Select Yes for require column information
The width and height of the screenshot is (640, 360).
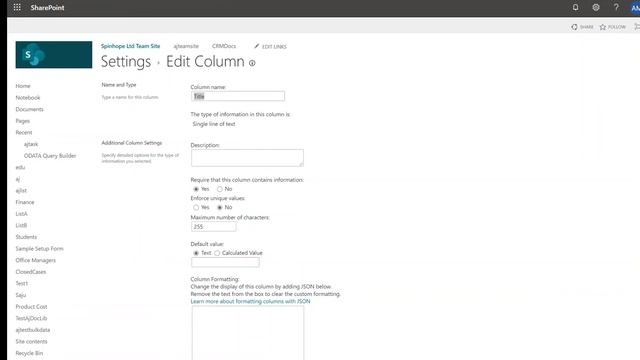[196, 189]
